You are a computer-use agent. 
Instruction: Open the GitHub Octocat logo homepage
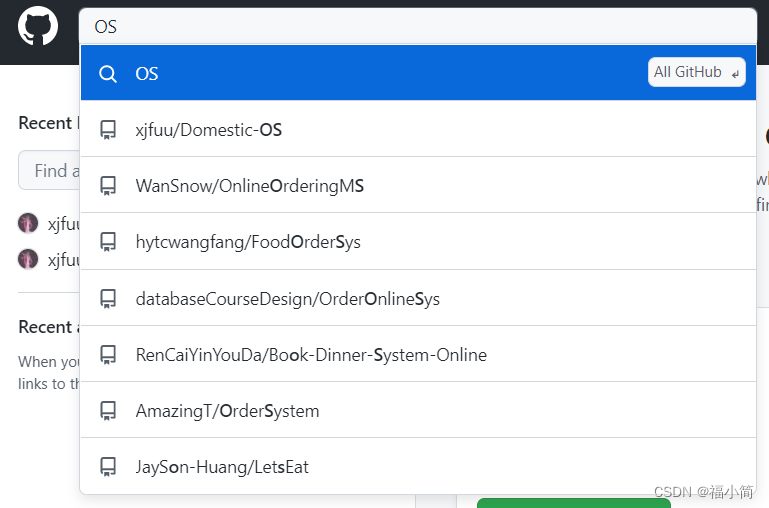click(x=38, y=26)
